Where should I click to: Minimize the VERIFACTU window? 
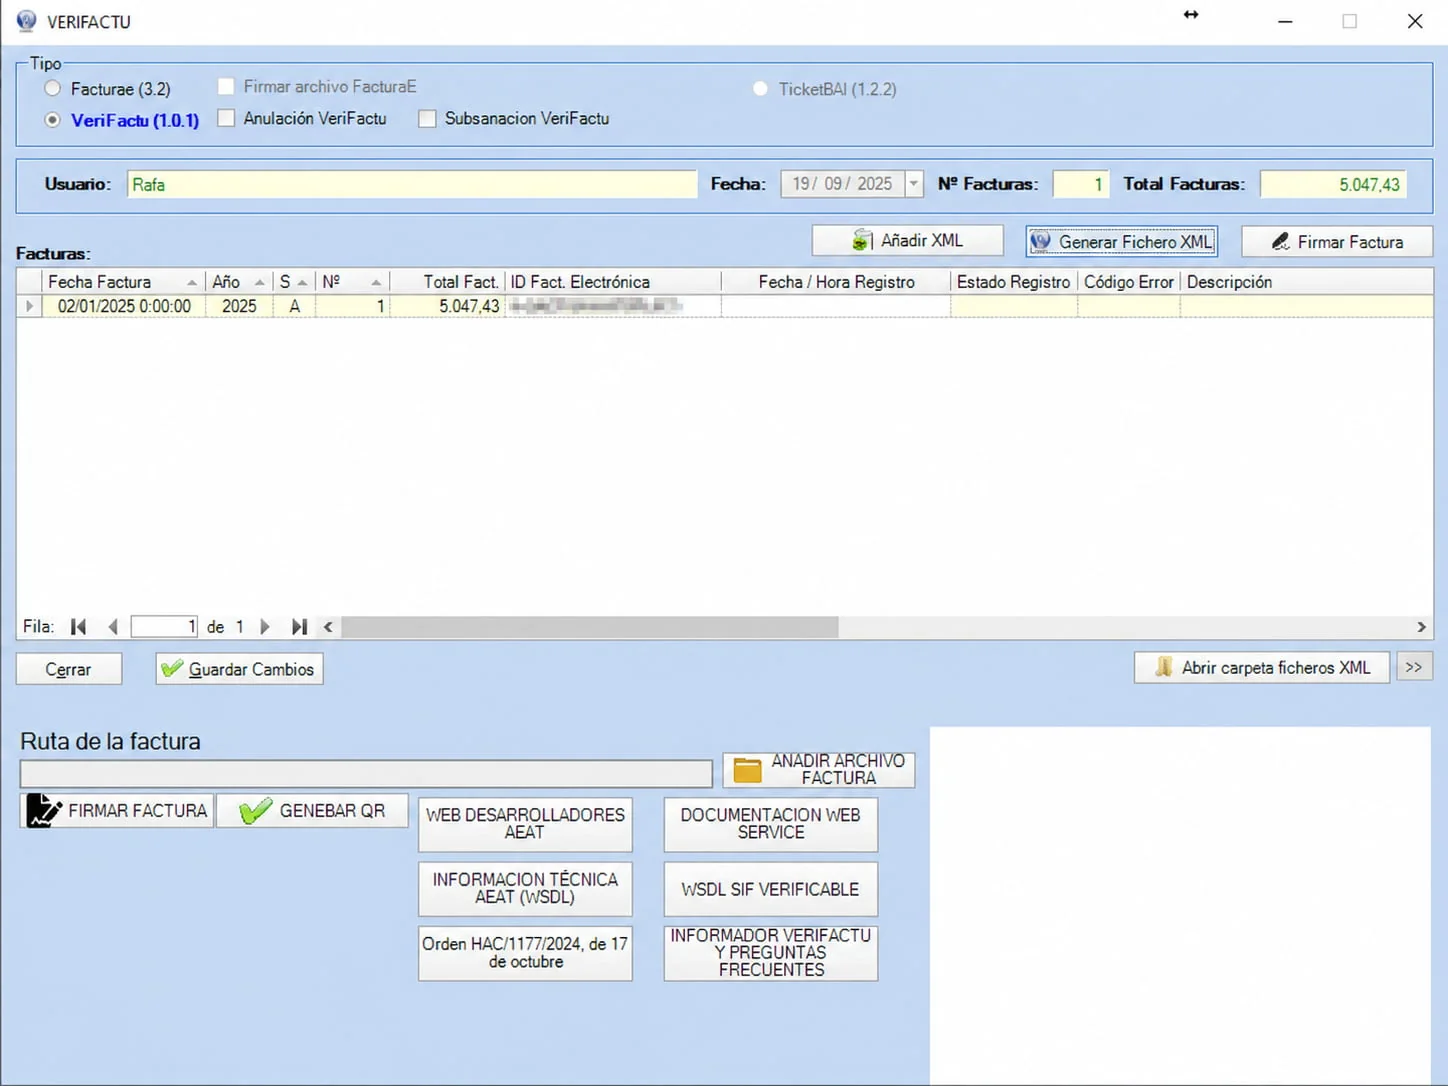click(x=1285, y=21)
